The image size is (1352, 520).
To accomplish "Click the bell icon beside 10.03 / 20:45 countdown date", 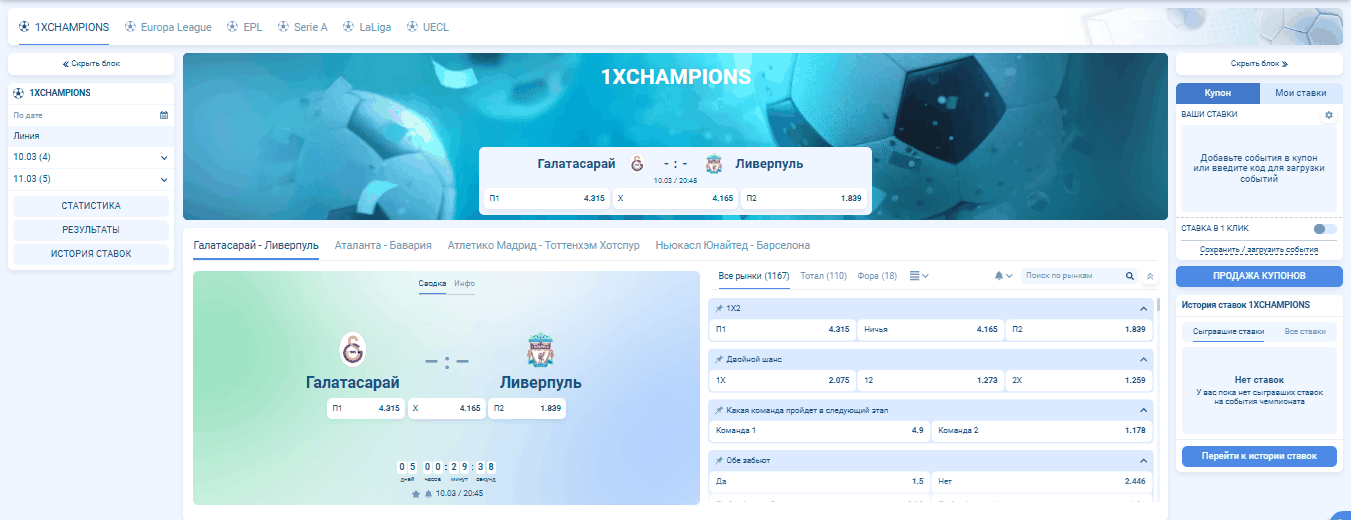I will [429, 494].
